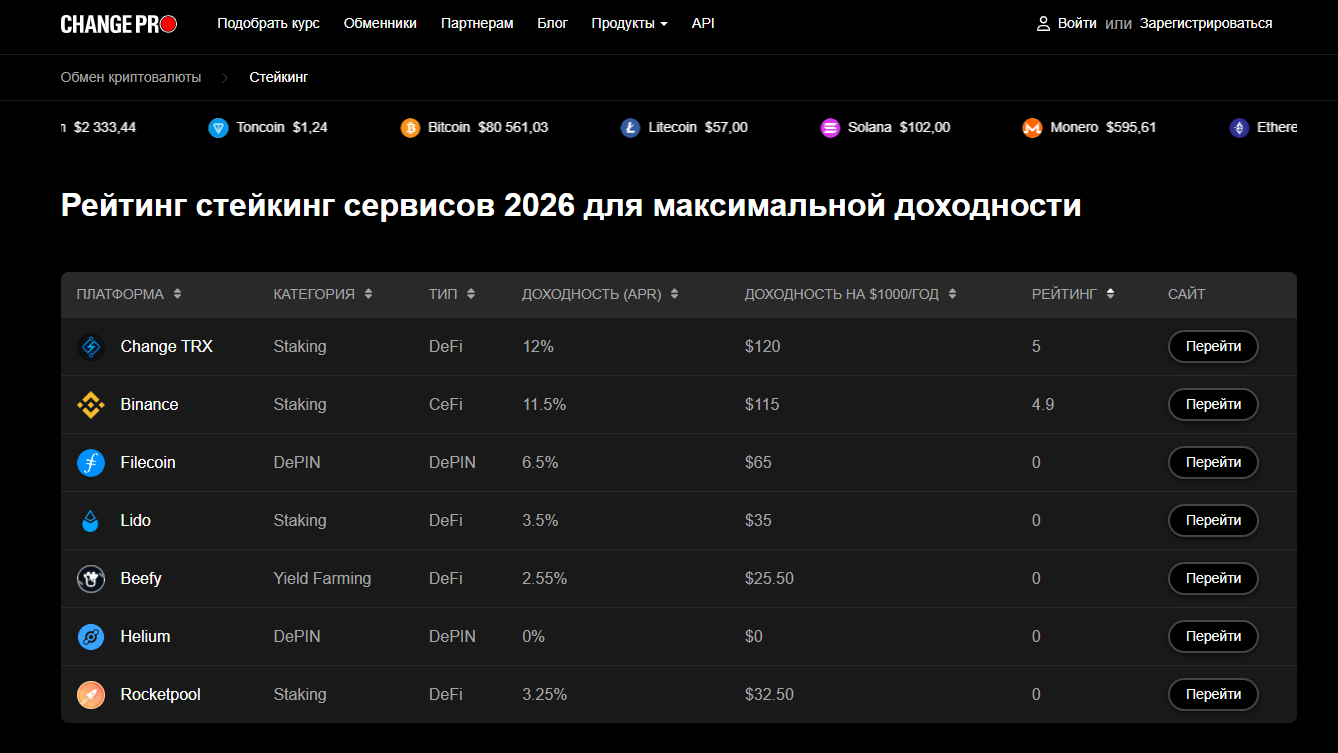Click Перейти button for Binance

coord(1213,405)
